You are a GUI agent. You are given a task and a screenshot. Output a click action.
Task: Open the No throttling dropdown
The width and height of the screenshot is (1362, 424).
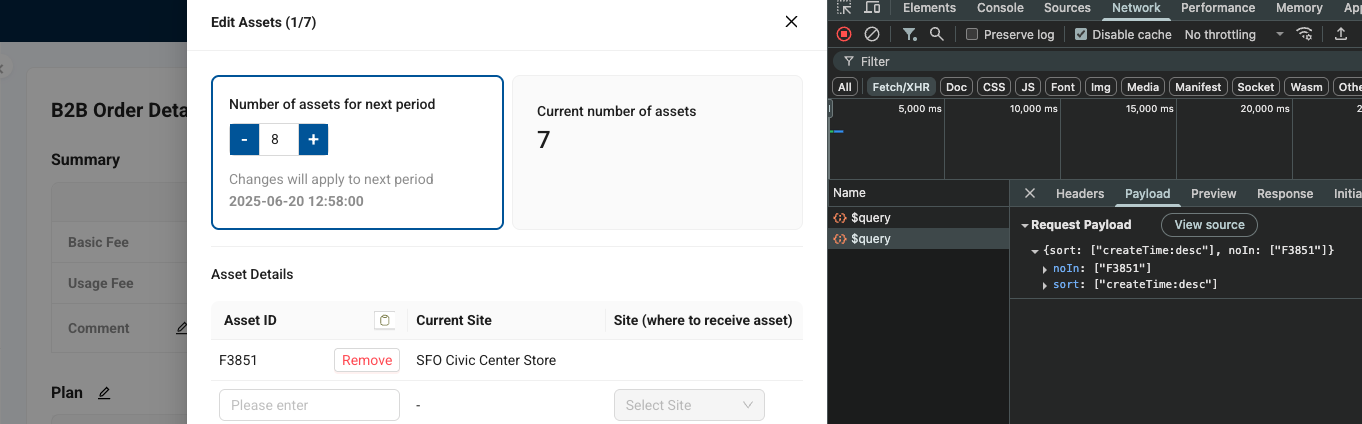[1234, 34]
